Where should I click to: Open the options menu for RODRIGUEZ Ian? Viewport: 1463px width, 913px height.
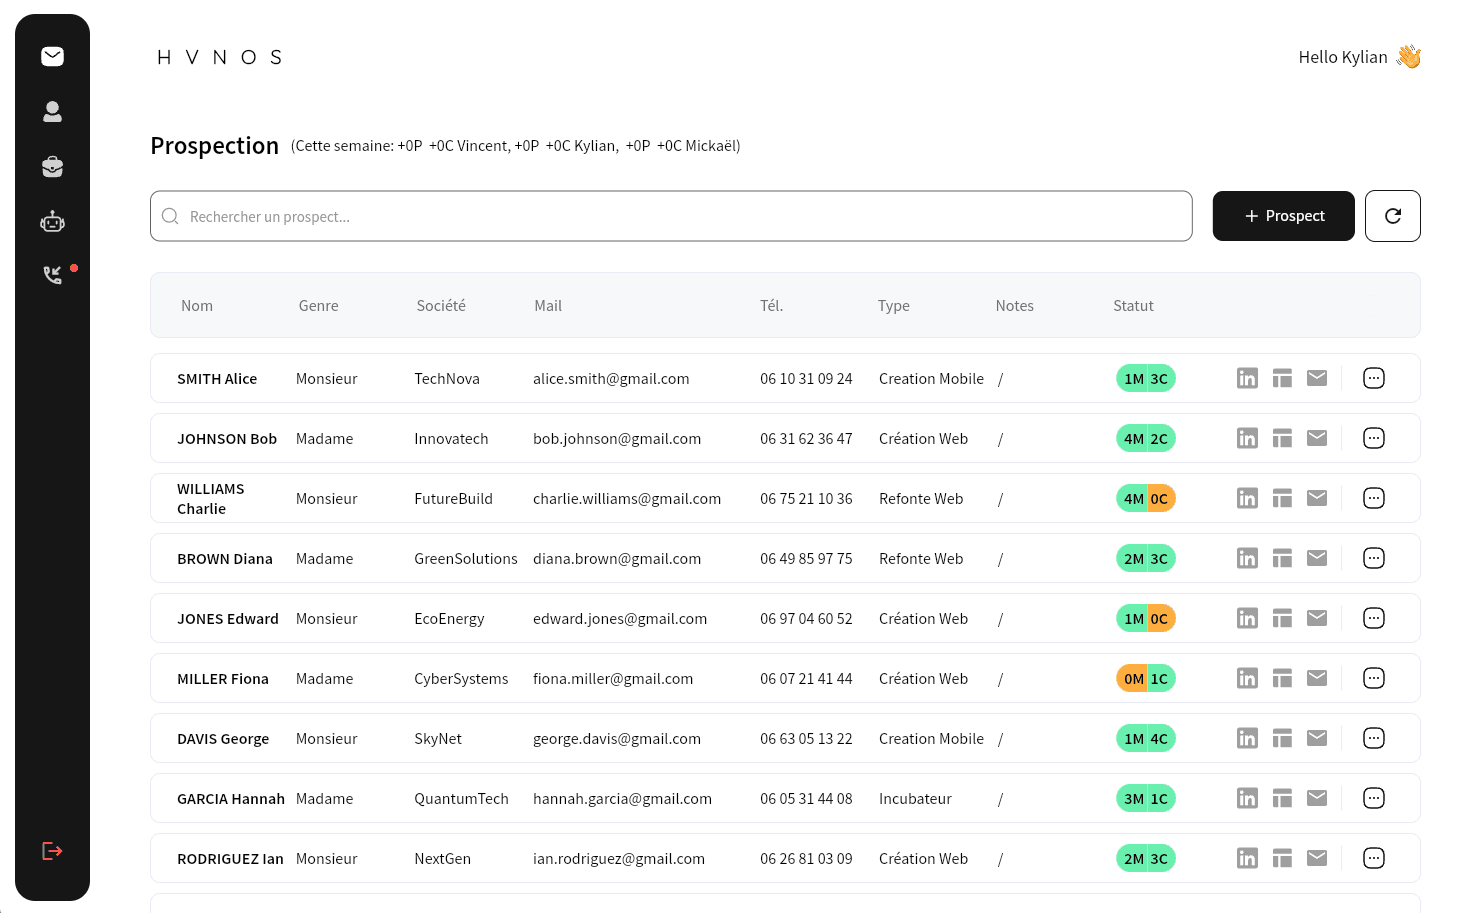click(x=1373, y=858)
